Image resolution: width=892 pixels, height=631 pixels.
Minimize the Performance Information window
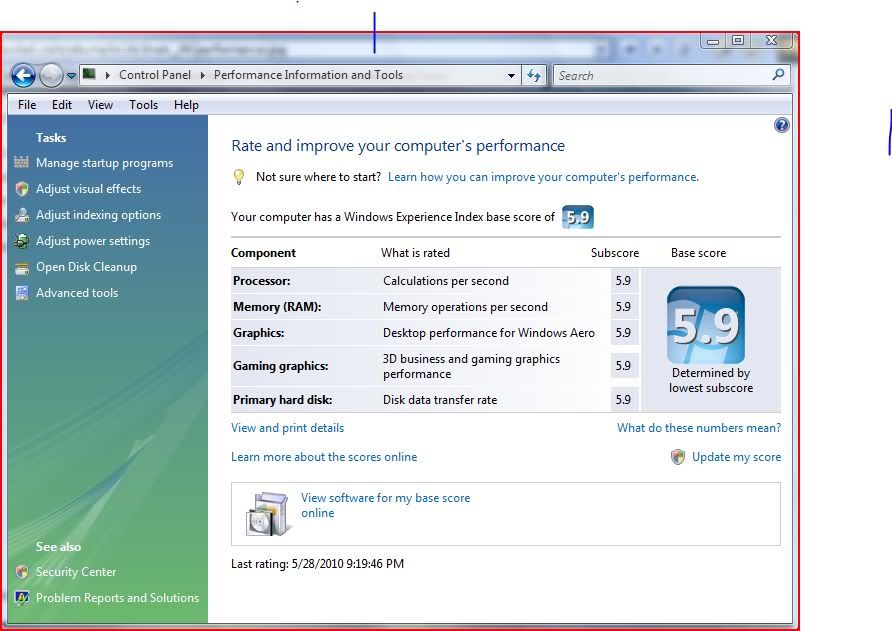coord(713,40)
